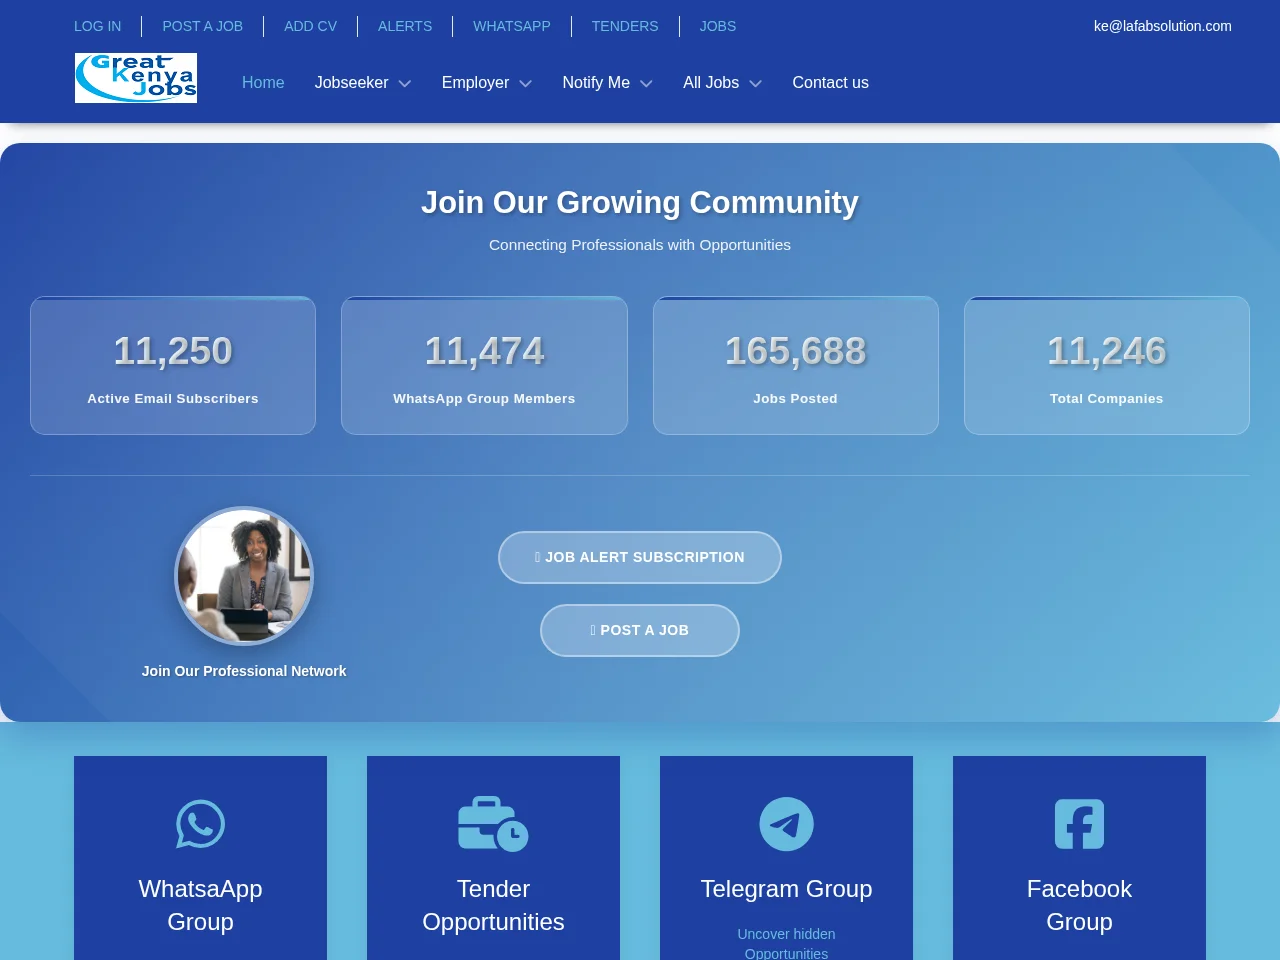Click the briefcase-clock Tender Opportunities icon
The image size is (1280, 960).
[x=493, y=824]
